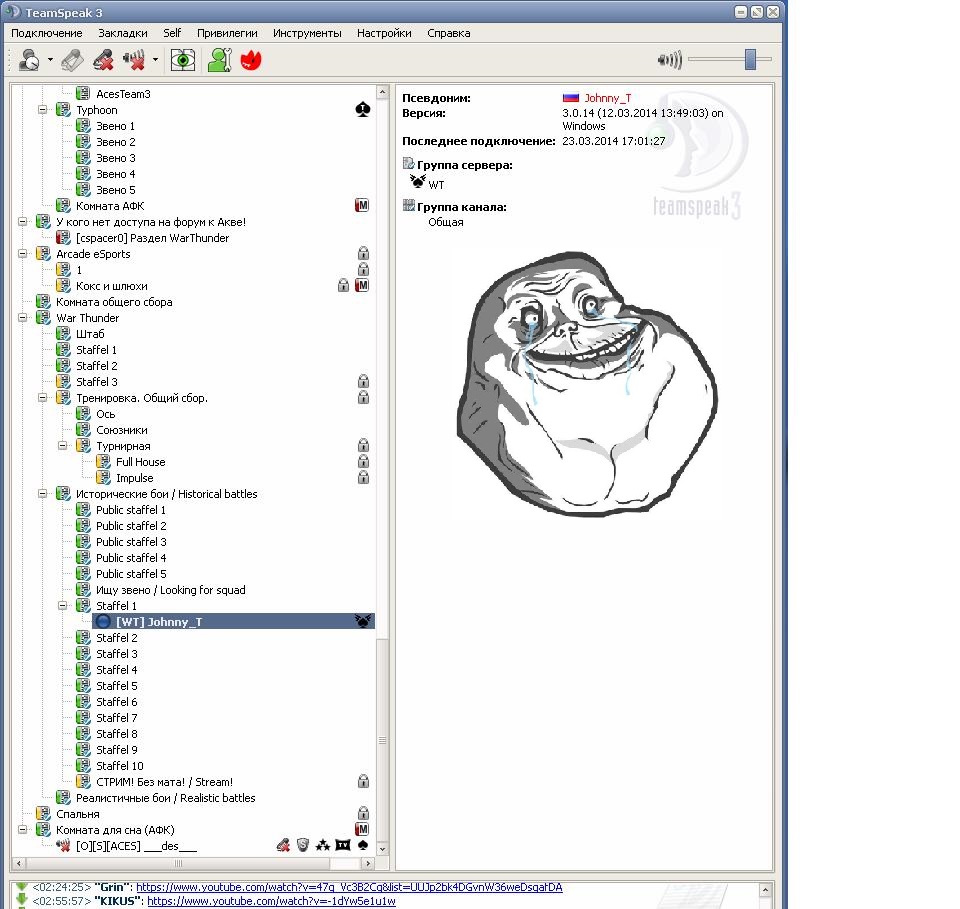Click the two stars badge on ___des___ row
960x909 pixels.
click(x=323, y=846)
